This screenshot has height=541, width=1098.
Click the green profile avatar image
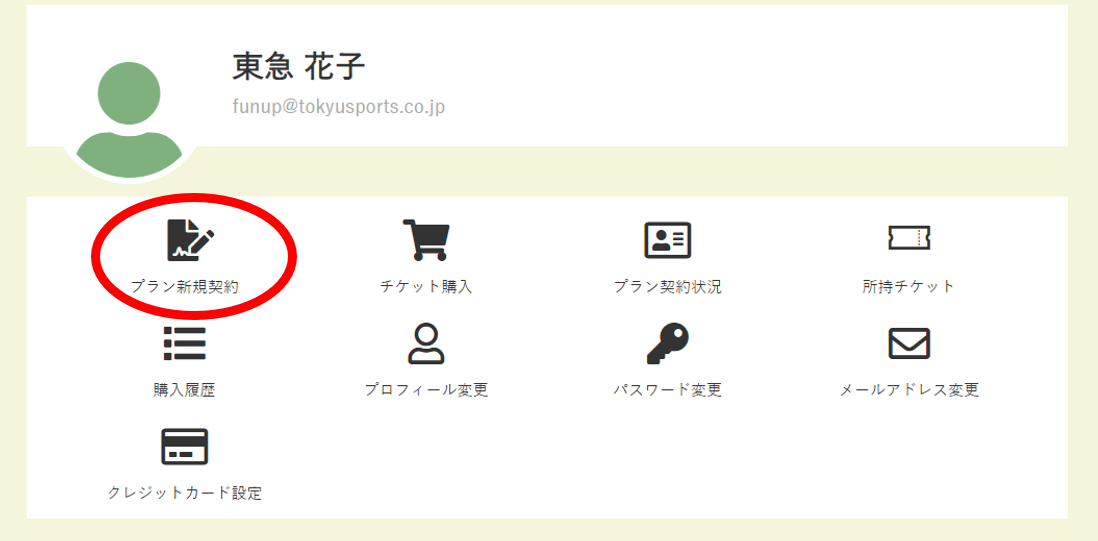click(129, 119)
